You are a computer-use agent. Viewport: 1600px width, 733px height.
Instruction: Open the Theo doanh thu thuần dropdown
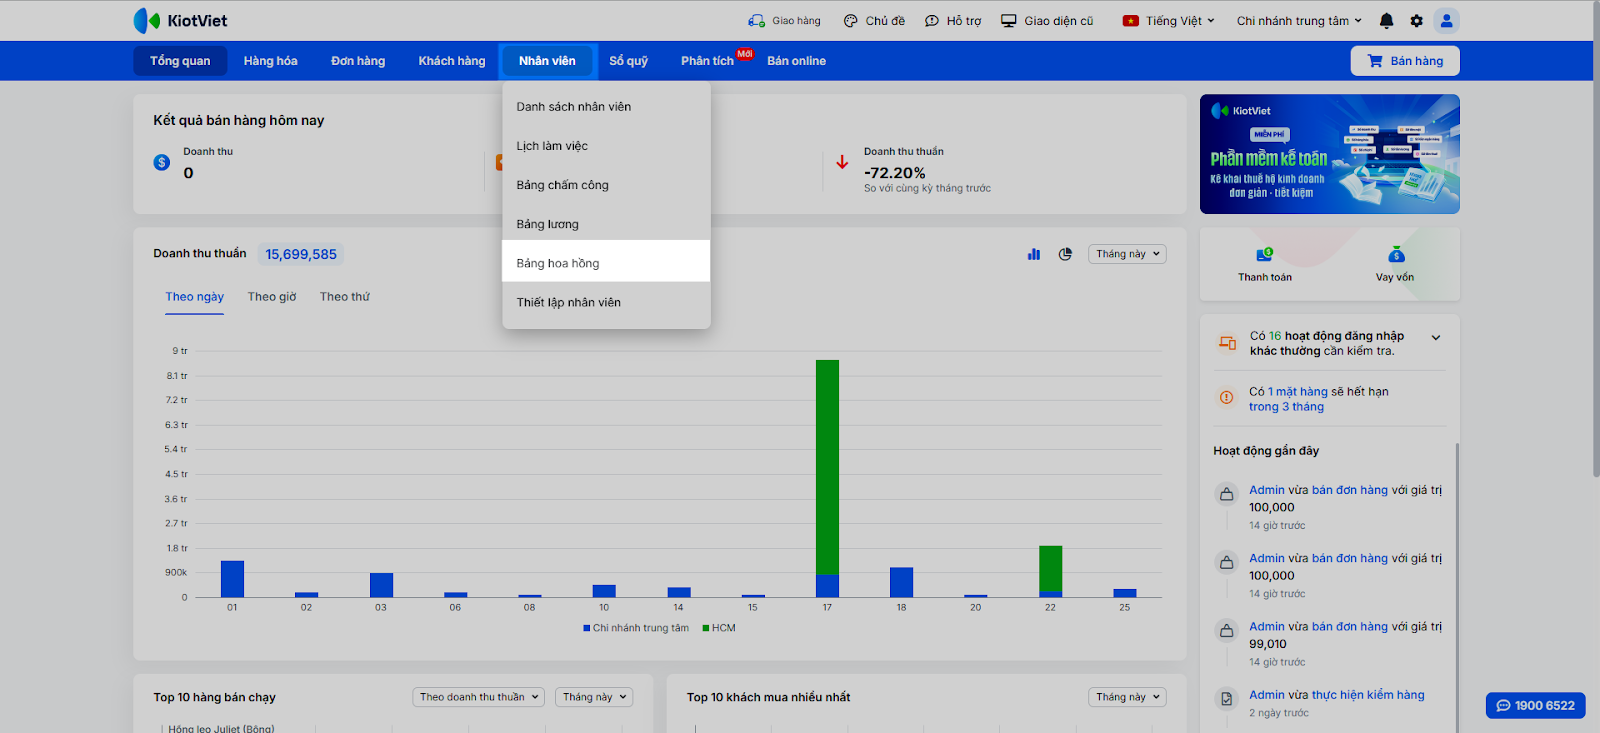click(x=479, y=697)
